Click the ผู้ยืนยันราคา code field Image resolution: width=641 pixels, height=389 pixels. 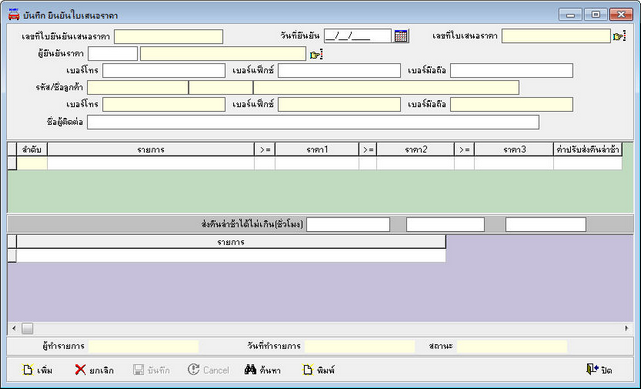tap(113, 54)
